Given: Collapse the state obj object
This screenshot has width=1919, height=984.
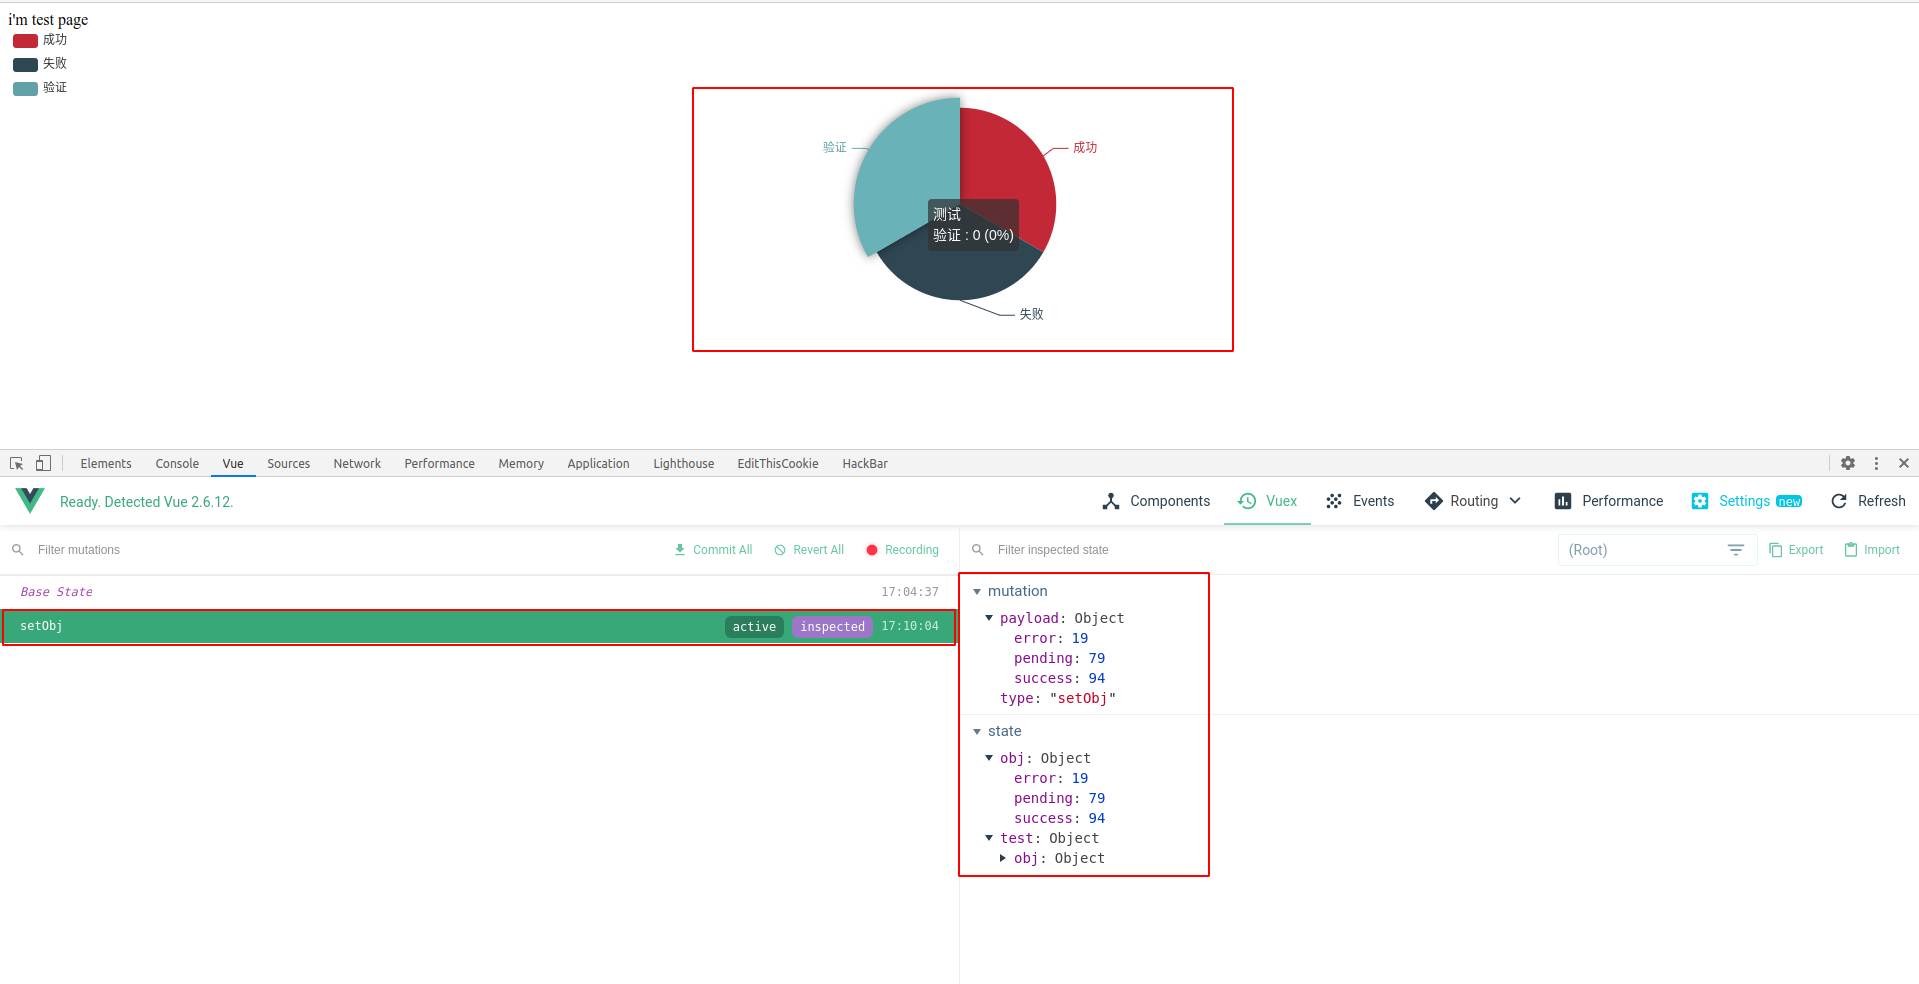Looking at the screenshot, I should (x=989, y=758).
